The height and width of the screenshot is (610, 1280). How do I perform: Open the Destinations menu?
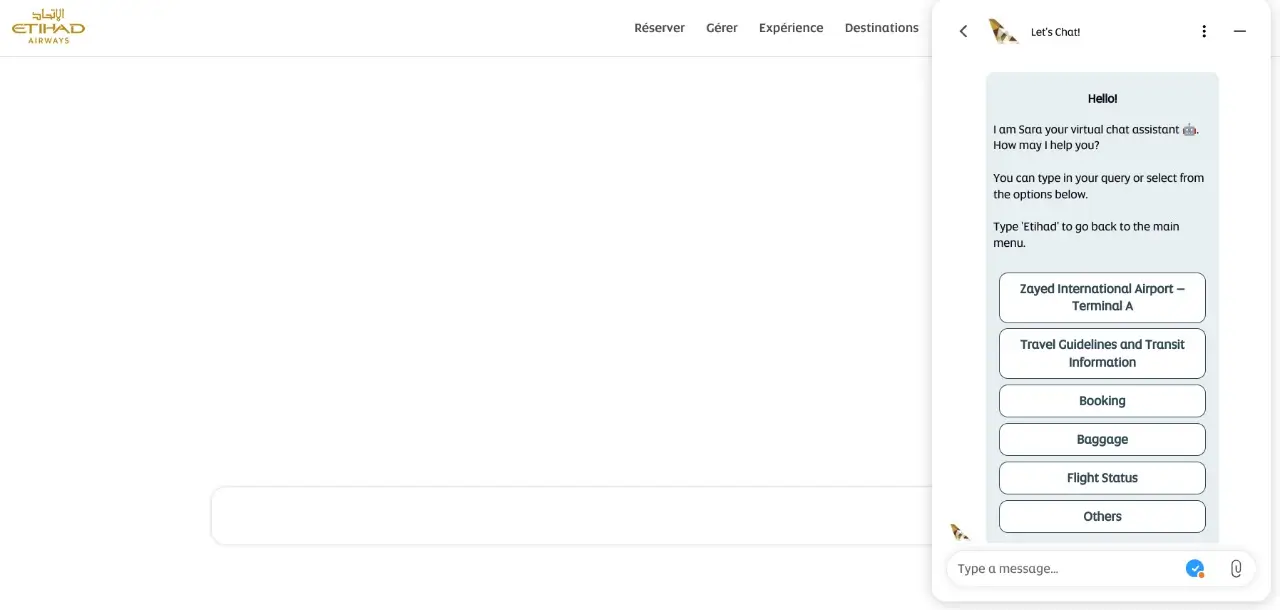pos(881,28)
